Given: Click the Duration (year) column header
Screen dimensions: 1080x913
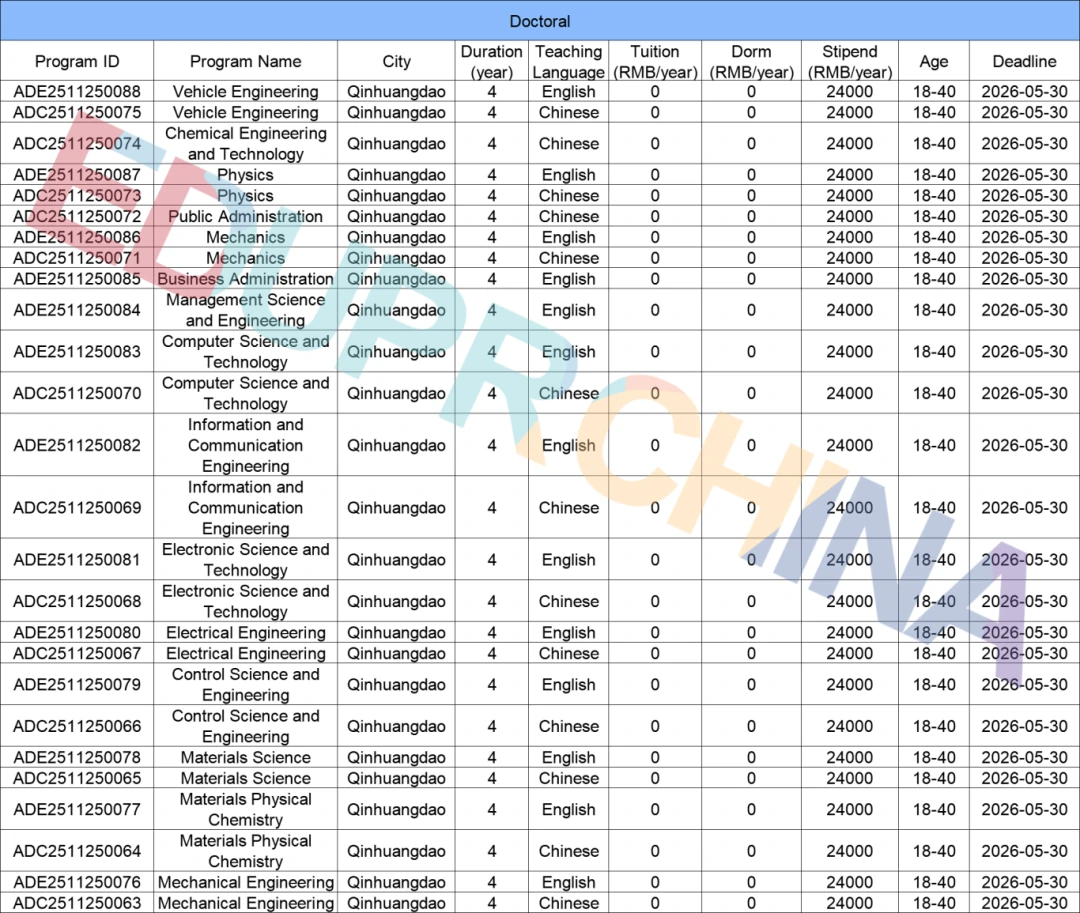Looking at the screenshot, I should coord(491,61).
